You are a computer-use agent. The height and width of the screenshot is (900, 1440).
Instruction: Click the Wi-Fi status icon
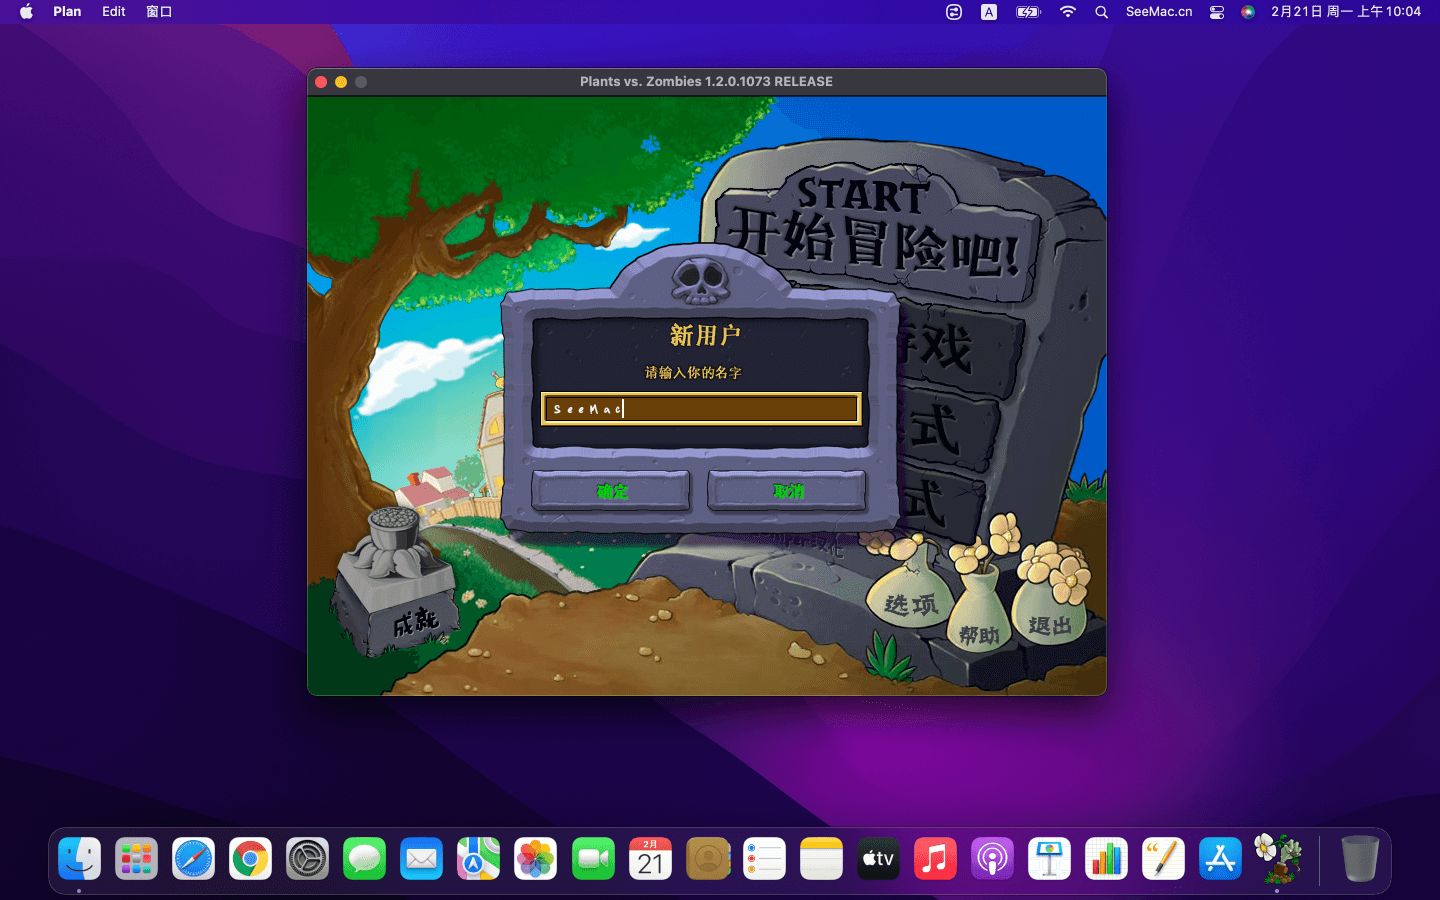1068,12
